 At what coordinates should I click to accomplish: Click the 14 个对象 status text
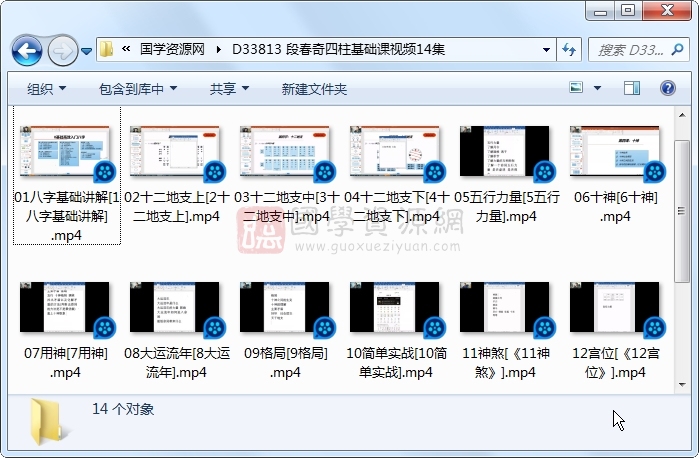coord(123,409)
